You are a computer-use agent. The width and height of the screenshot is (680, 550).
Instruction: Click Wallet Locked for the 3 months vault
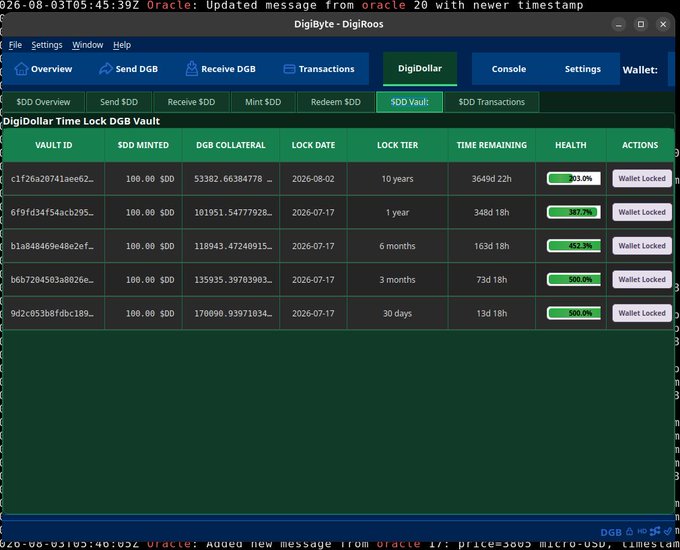(642, 280)
